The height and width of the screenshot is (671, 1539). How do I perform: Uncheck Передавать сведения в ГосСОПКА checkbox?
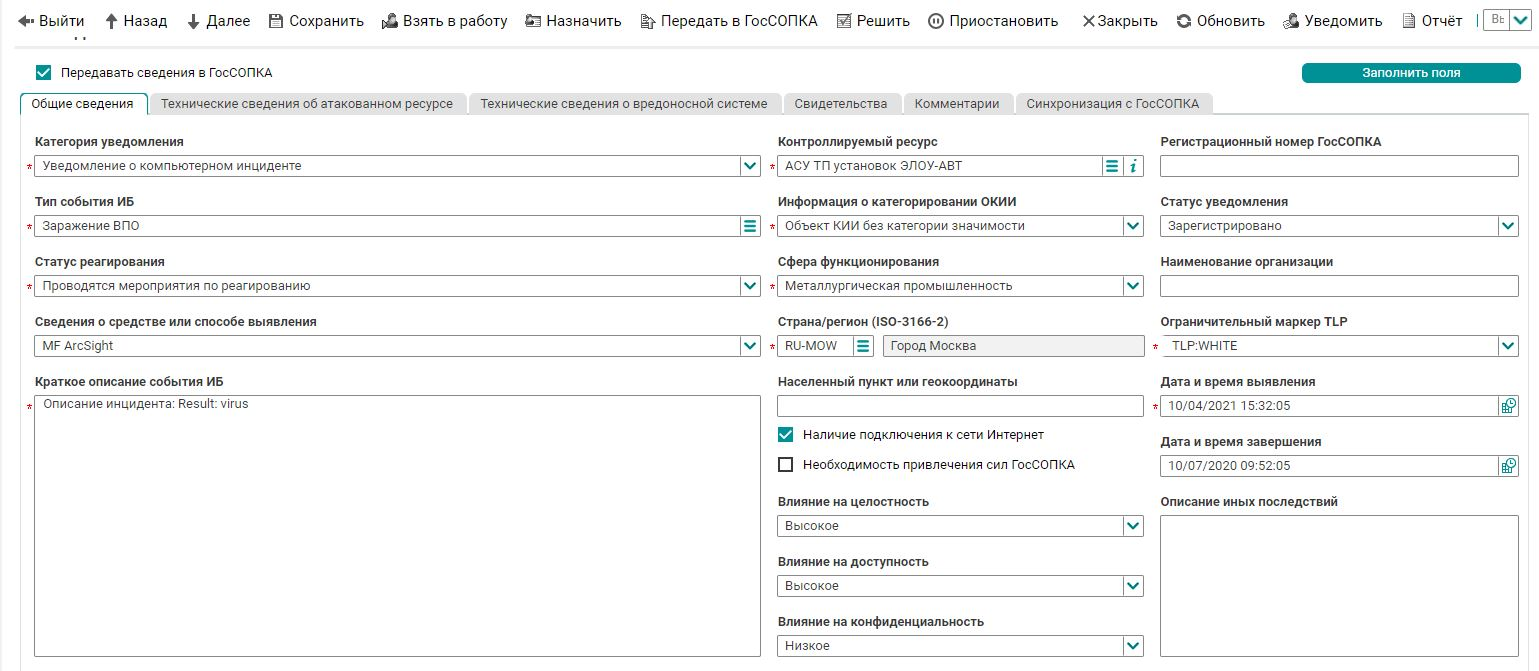click(x=43, y=72)
